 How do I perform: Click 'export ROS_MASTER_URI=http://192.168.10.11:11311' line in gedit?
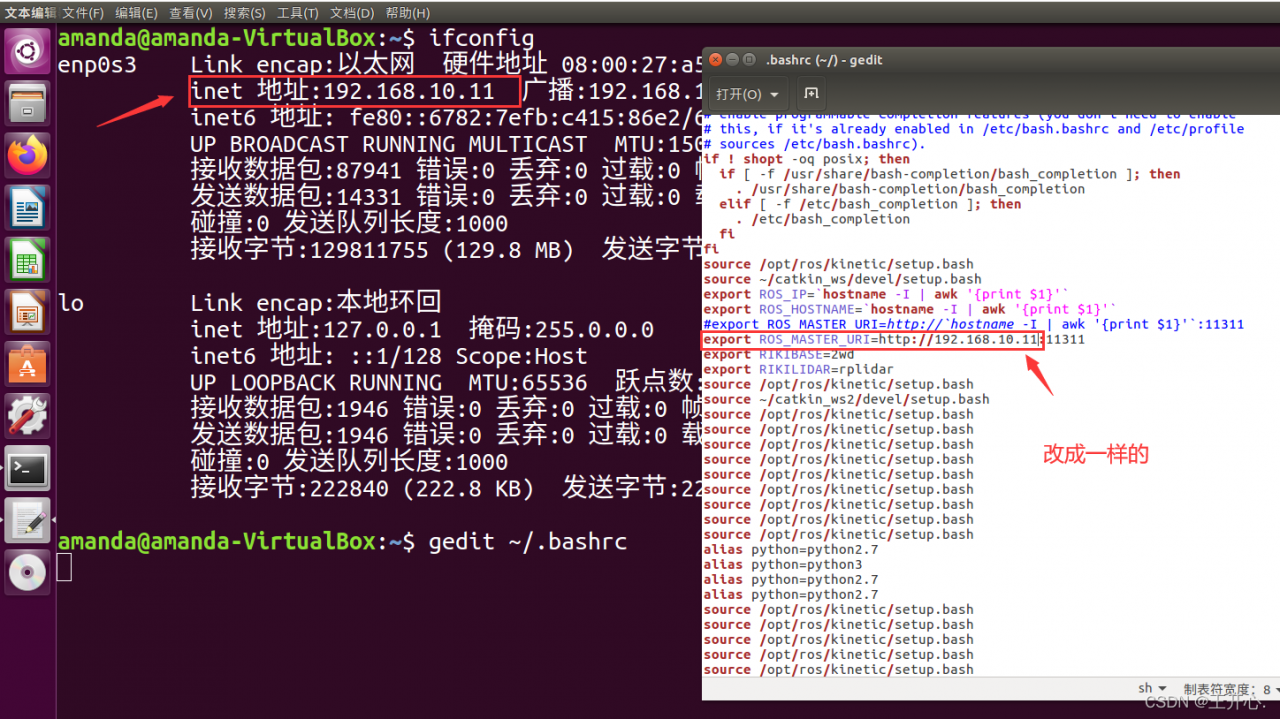893,339
